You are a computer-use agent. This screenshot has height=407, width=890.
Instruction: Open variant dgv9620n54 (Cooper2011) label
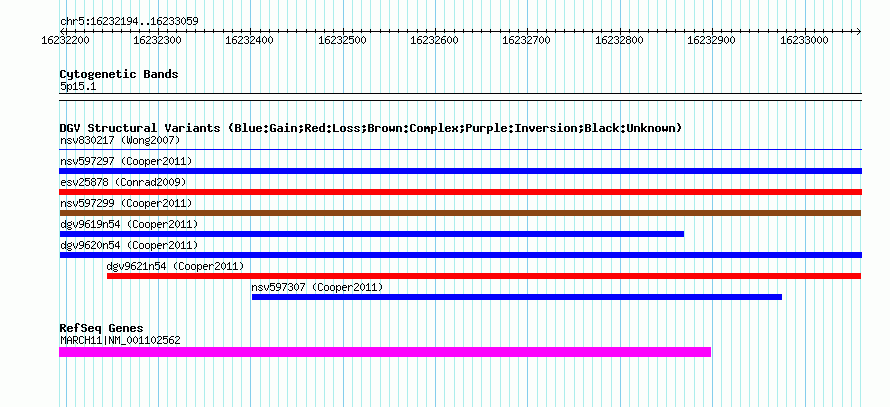(x=129, y=245)
